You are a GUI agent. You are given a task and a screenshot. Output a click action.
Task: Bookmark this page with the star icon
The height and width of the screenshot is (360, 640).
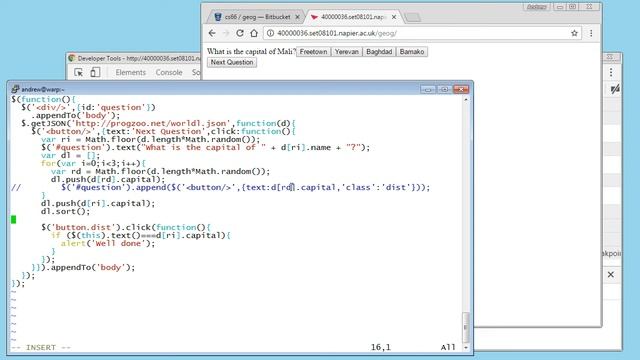pos(574,33)
